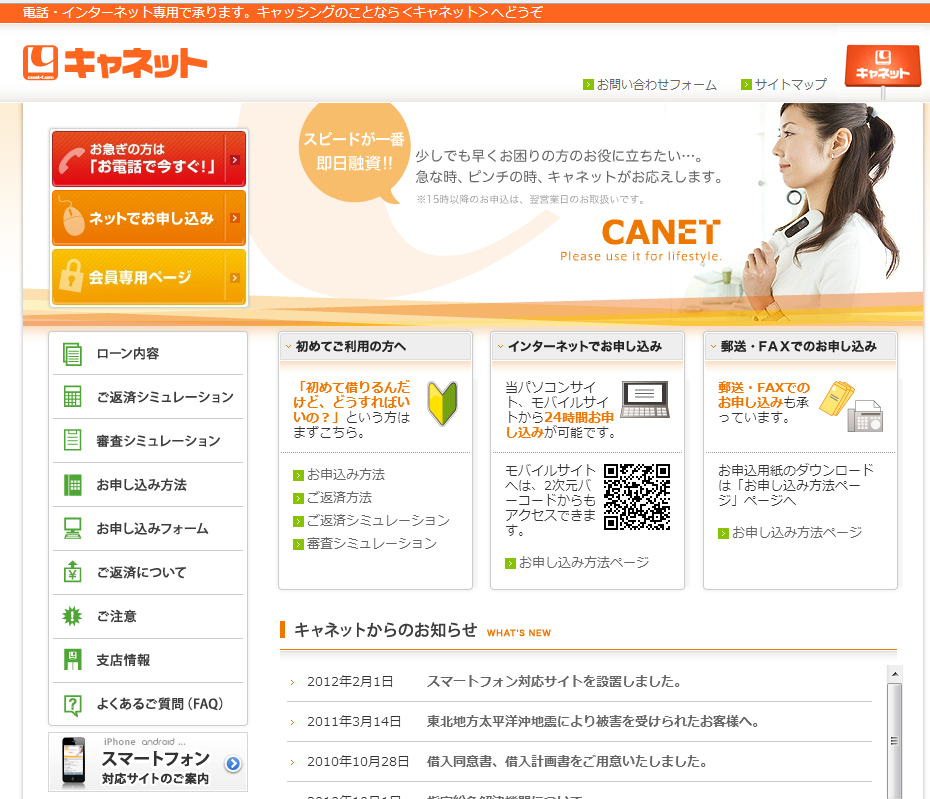Open お申し込み方法 sidebar menu item
This screenshot has height=799, width=930.
coord(148,485)
